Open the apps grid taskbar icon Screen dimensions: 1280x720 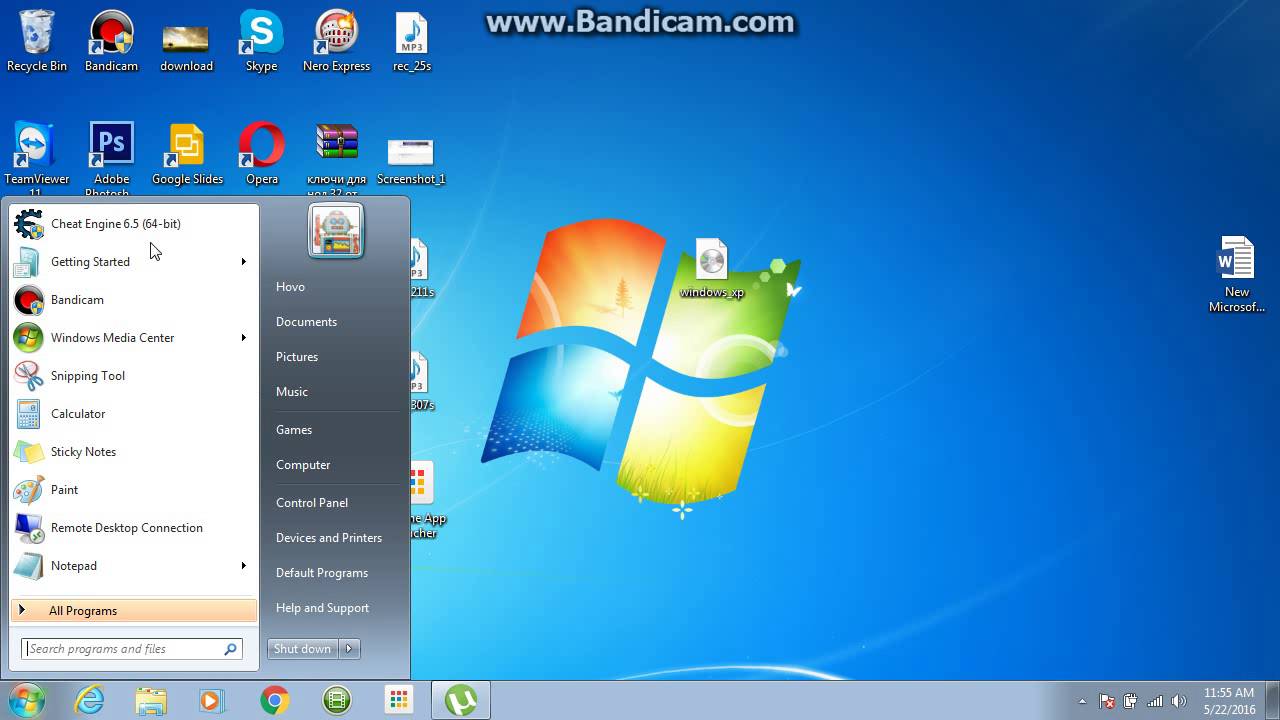pos(399,701)
